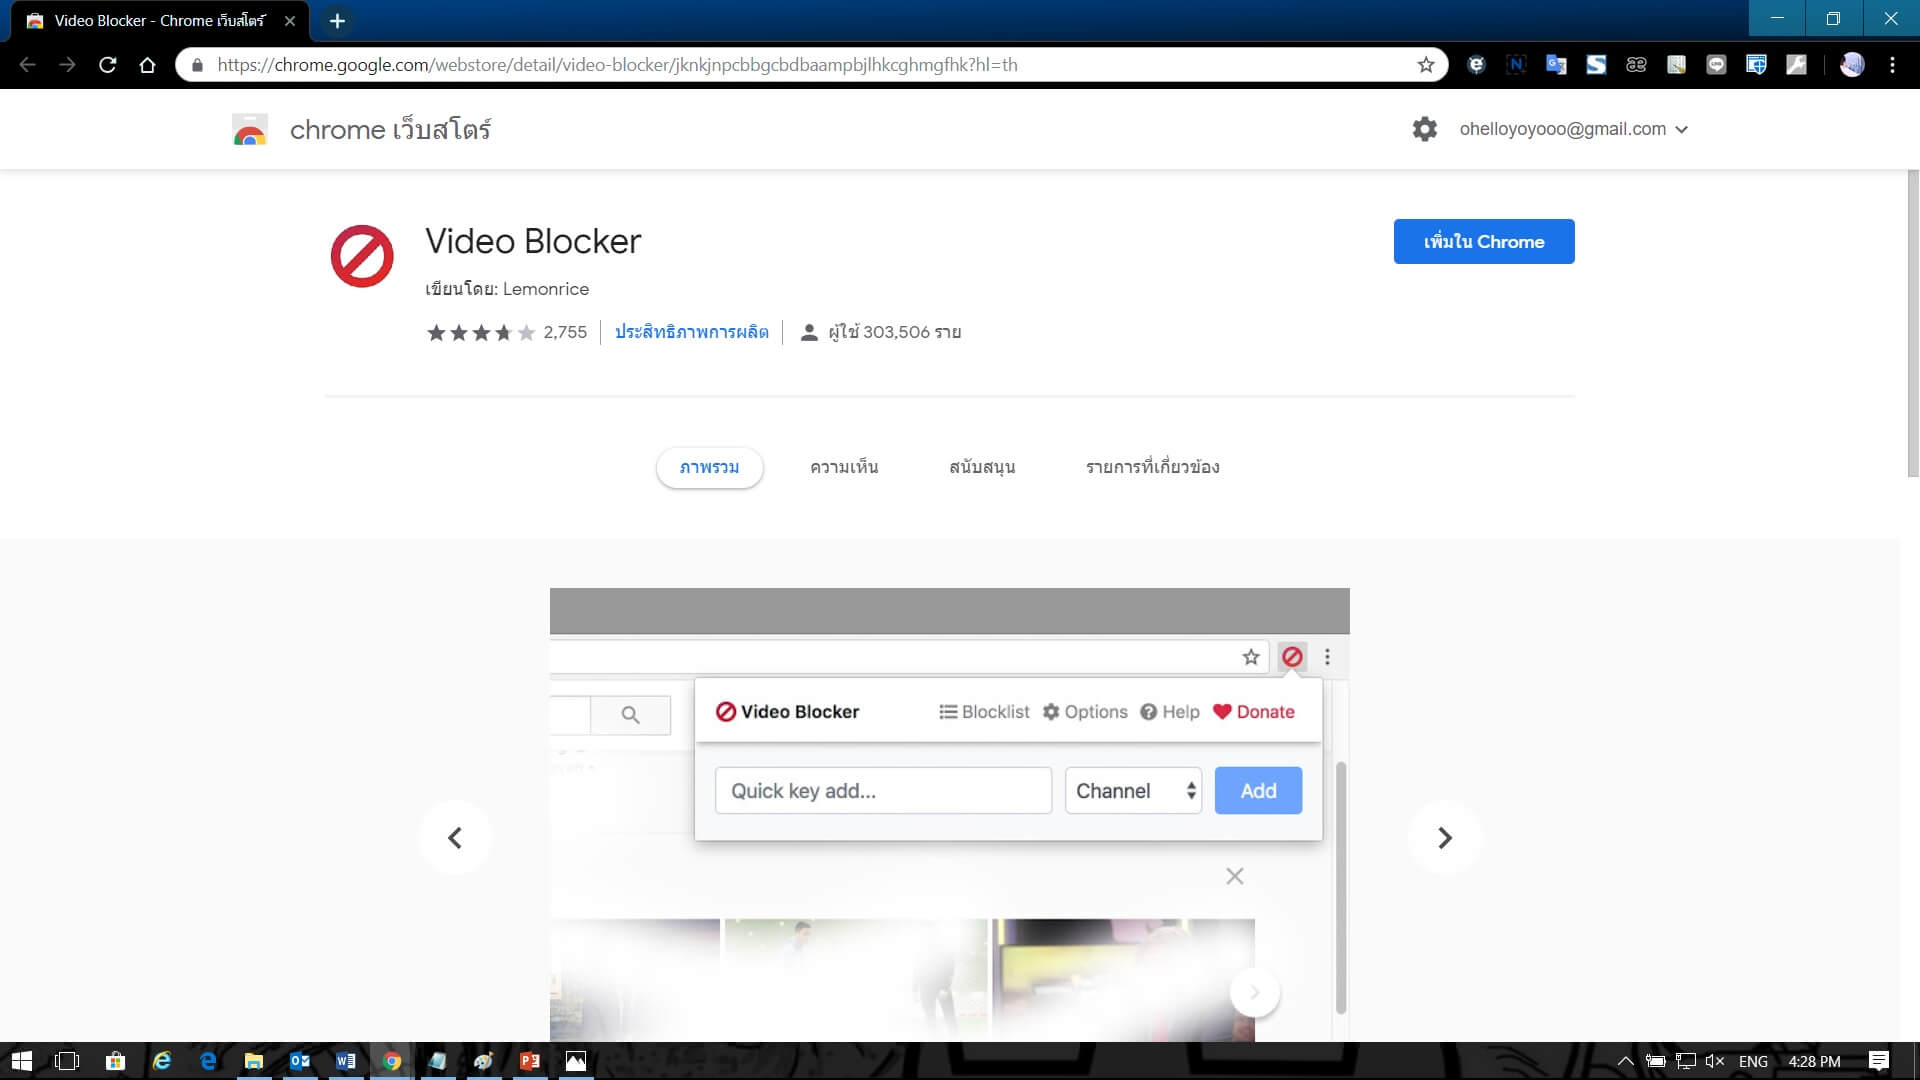1920x1080 pixels.
Task: Switch to the สนับสนุน tab
Action: pos(982,467)
